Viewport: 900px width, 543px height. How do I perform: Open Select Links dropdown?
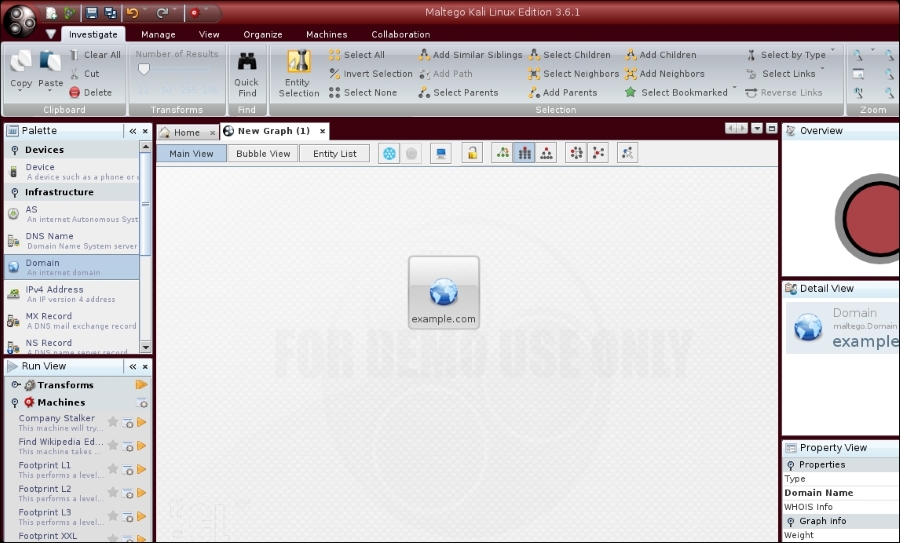coord(785,73)
